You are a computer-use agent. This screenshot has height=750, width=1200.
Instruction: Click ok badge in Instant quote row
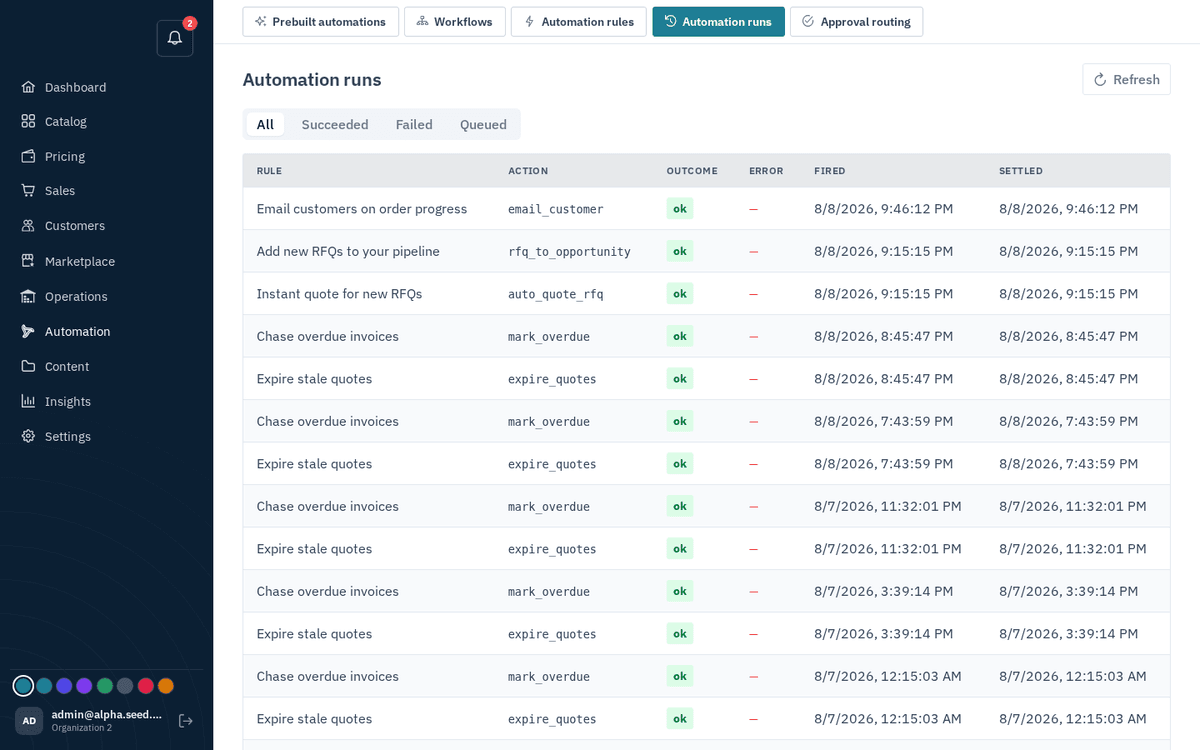680,293
